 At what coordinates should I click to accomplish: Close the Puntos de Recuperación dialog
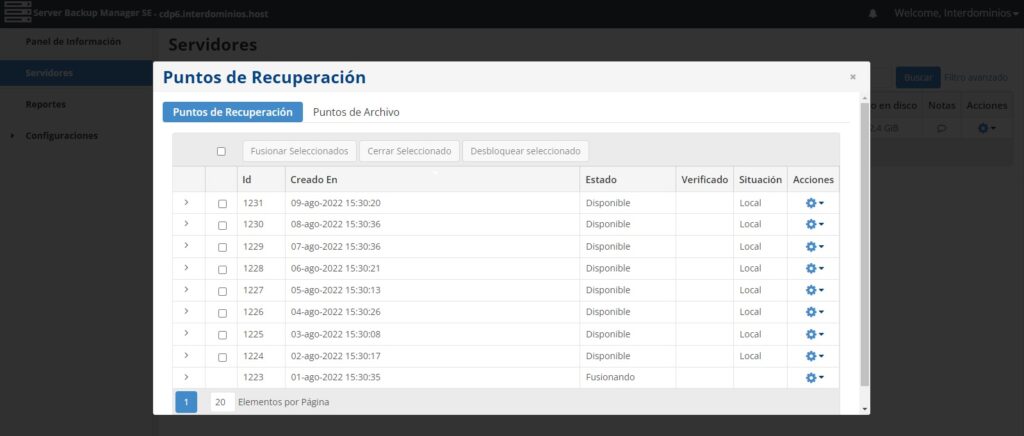(852, 77)
